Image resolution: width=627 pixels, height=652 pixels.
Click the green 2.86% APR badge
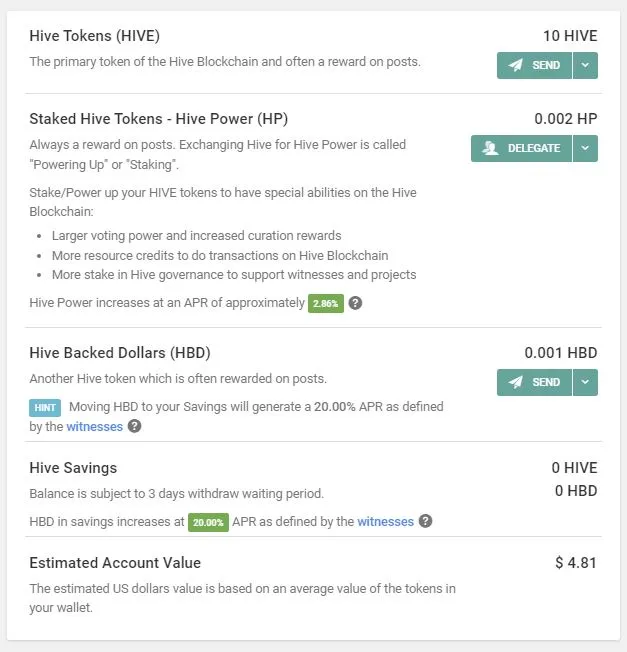326,303
